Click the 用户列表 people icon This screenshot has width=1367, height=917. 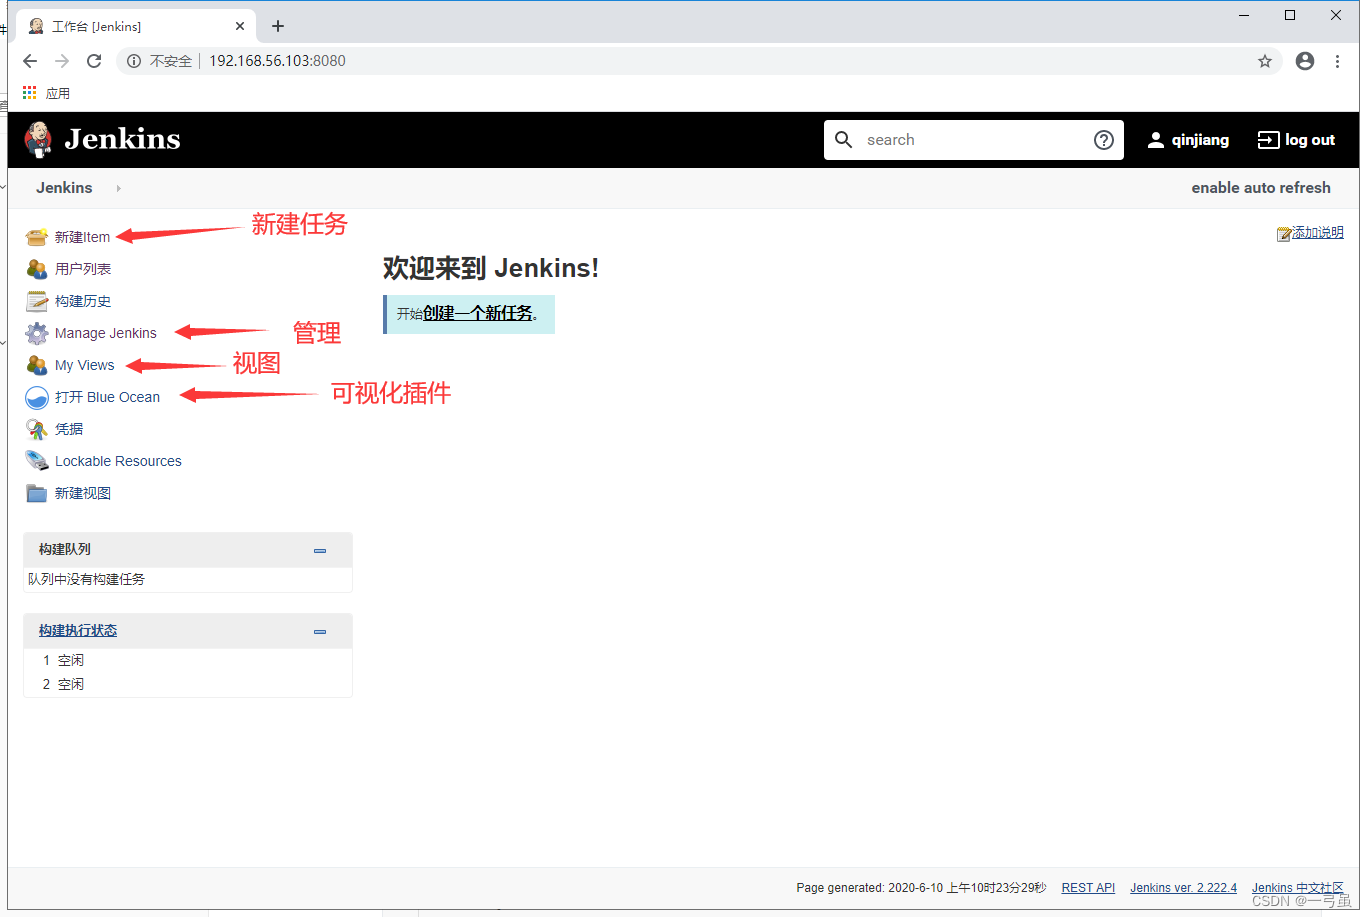click(x=37, y=269)
